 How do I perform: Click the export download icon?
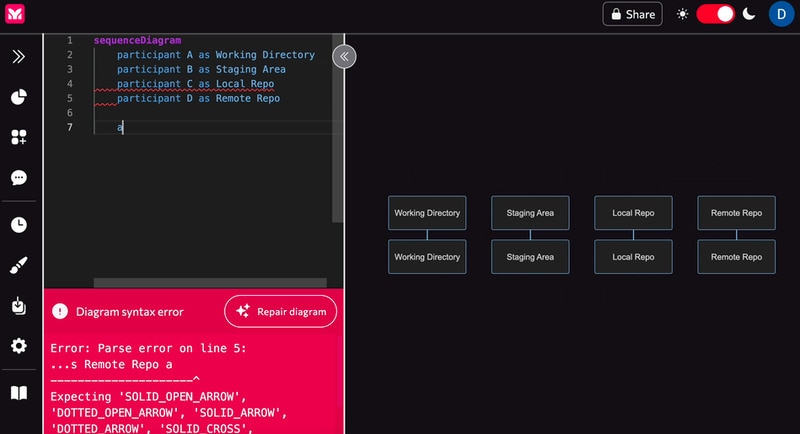18,305
